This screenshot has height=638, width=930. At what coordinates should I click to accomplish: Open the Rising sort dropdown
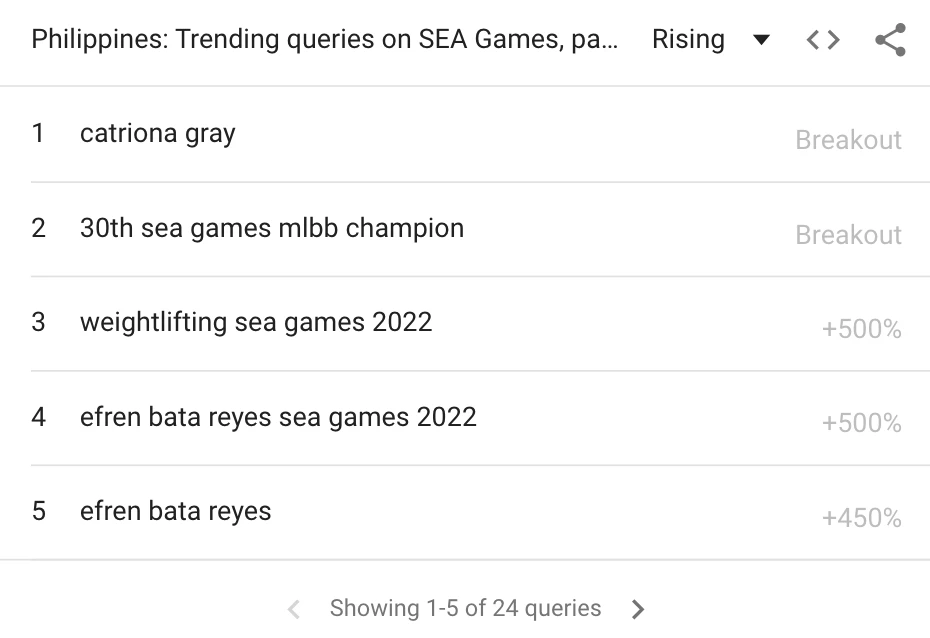pos(710,40)
